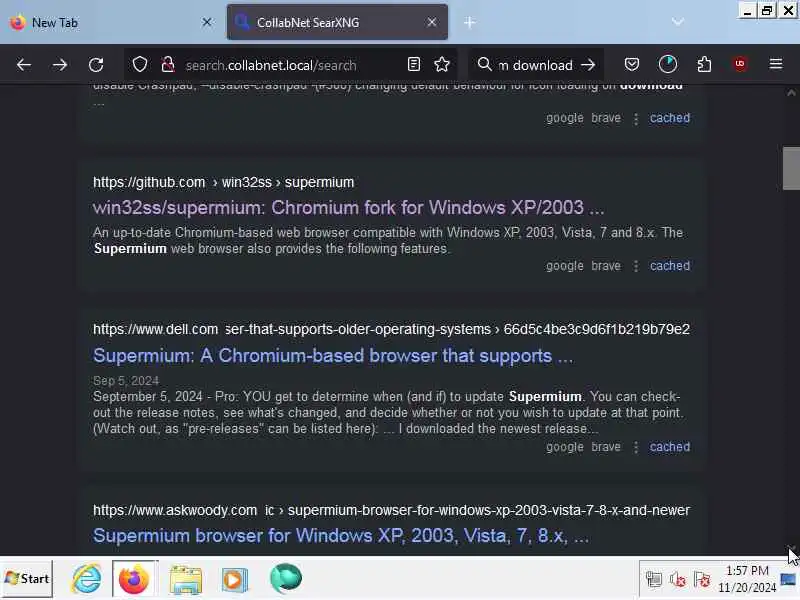
Task: Click the https://www.dell.com result URL
Action: click(x=391, y=329)
